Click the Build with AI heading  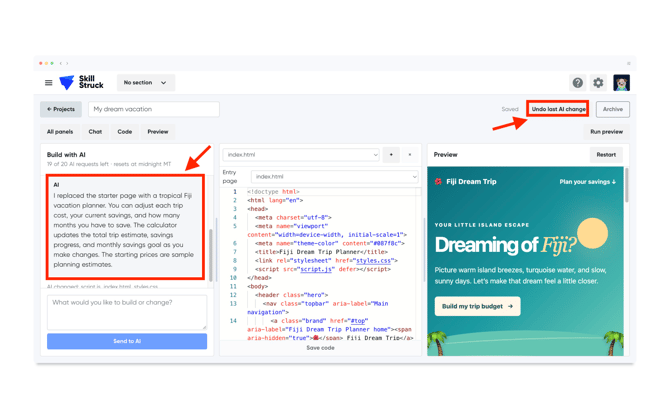coord(66,155)
